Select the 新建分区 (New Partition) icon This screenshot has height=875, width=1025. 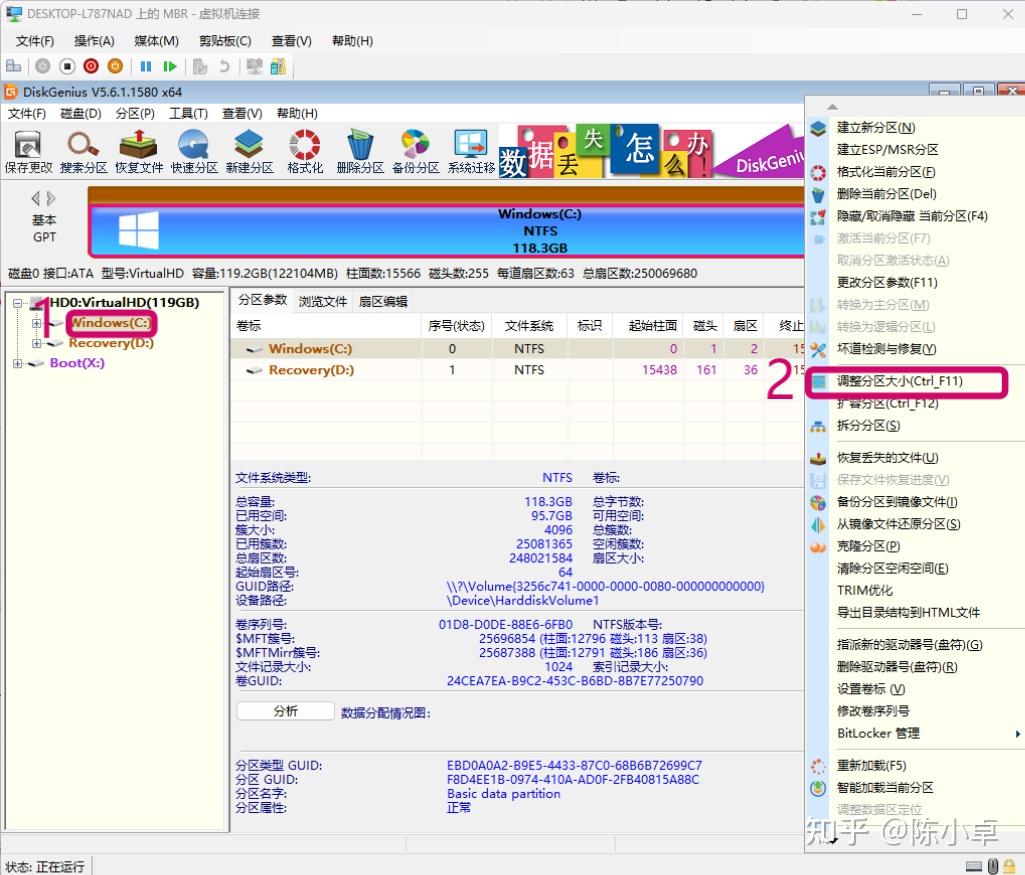pyautogui.click(x=248, y=150)
